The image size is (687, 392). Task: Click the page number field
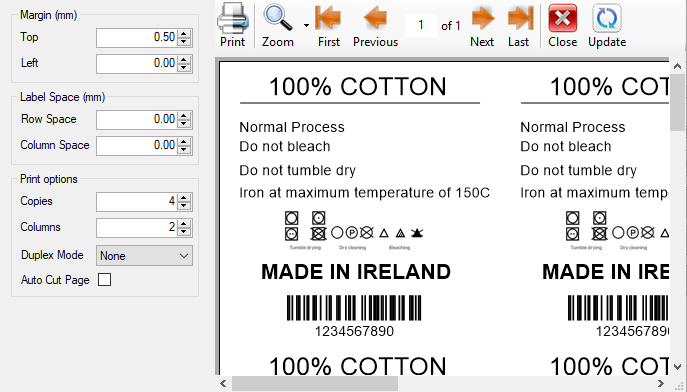point(421,25)
